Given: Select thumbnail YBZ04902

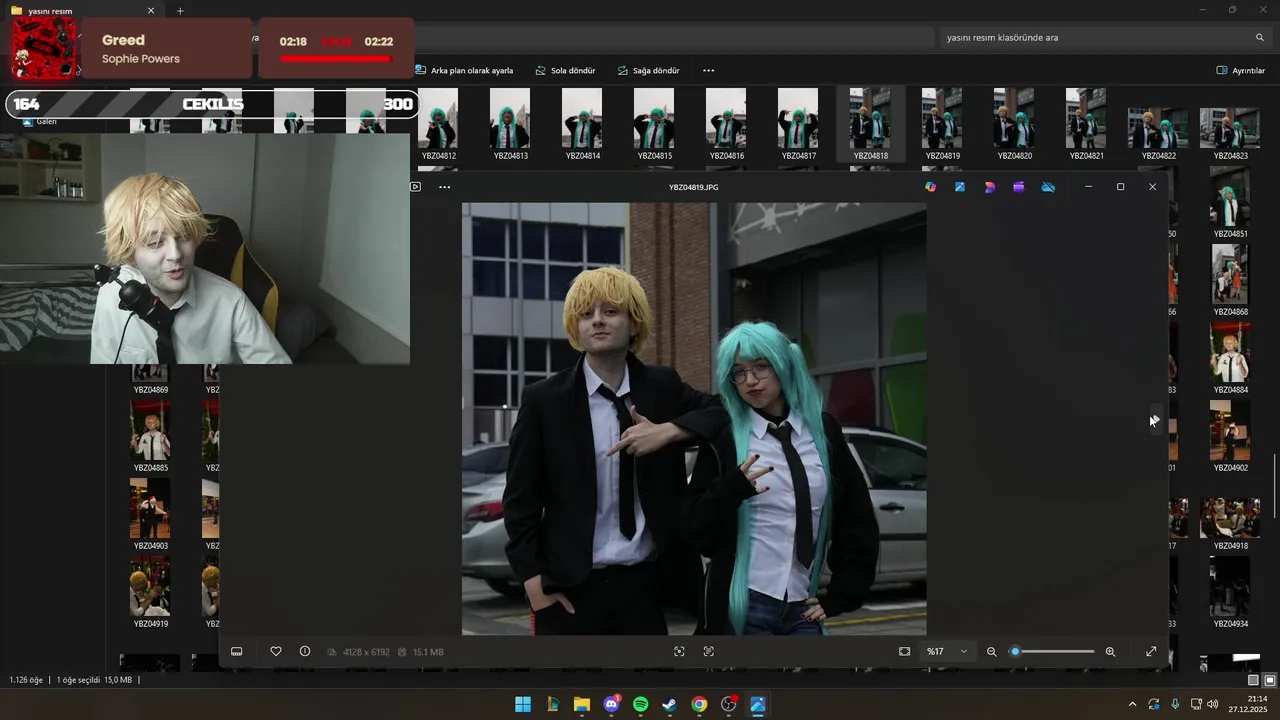Looking at the screenshot, I should pyautogui.click(x=1230, y=436).
